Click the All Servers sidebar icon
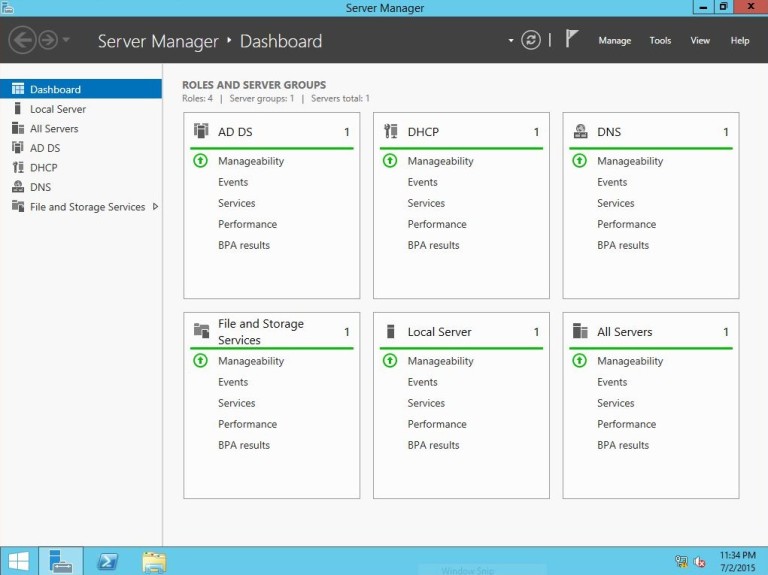 [x=18, y=128]
